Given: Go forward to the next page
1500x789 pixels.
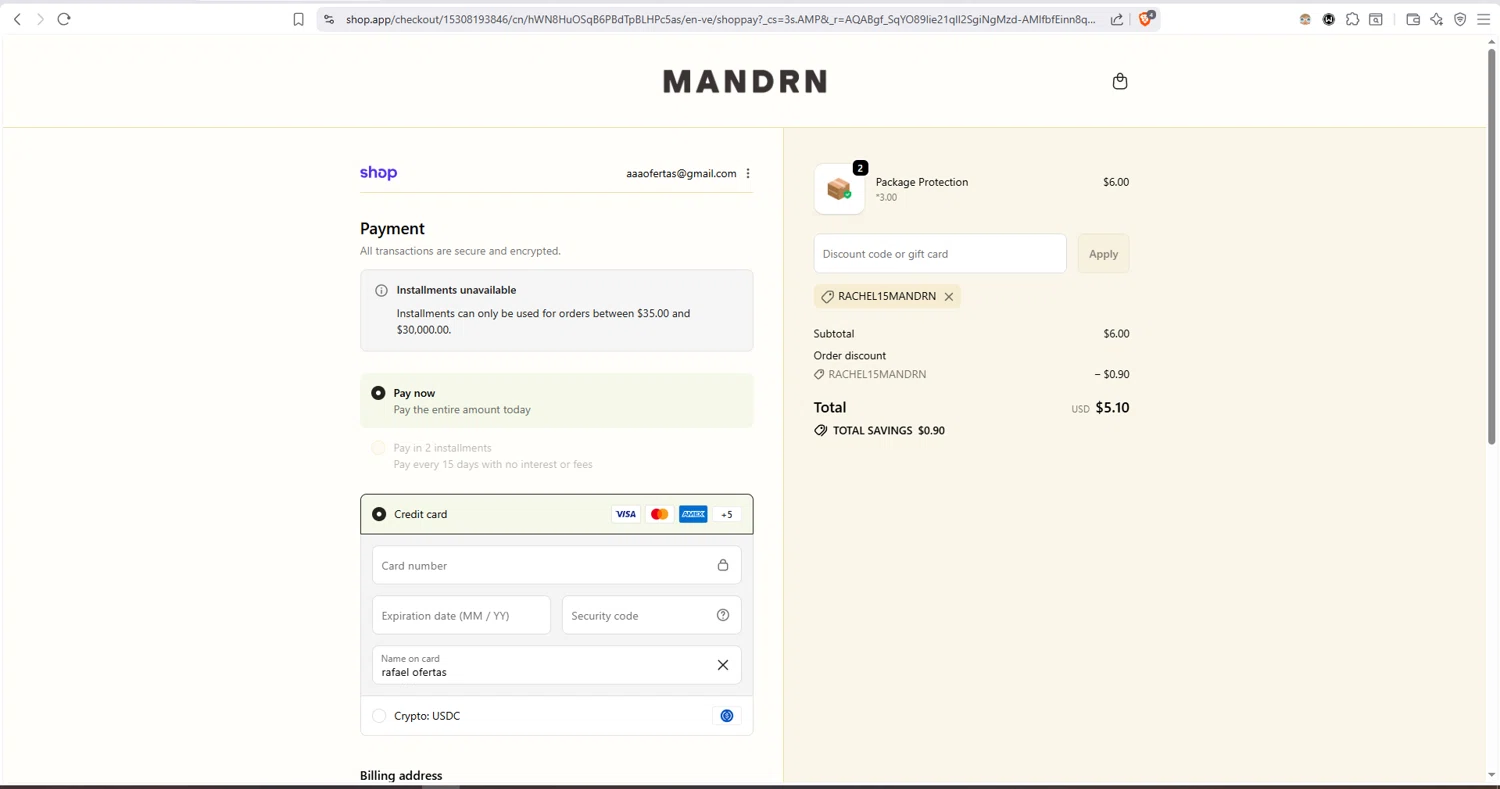Looking at the screenshot, I should [40, 19].
